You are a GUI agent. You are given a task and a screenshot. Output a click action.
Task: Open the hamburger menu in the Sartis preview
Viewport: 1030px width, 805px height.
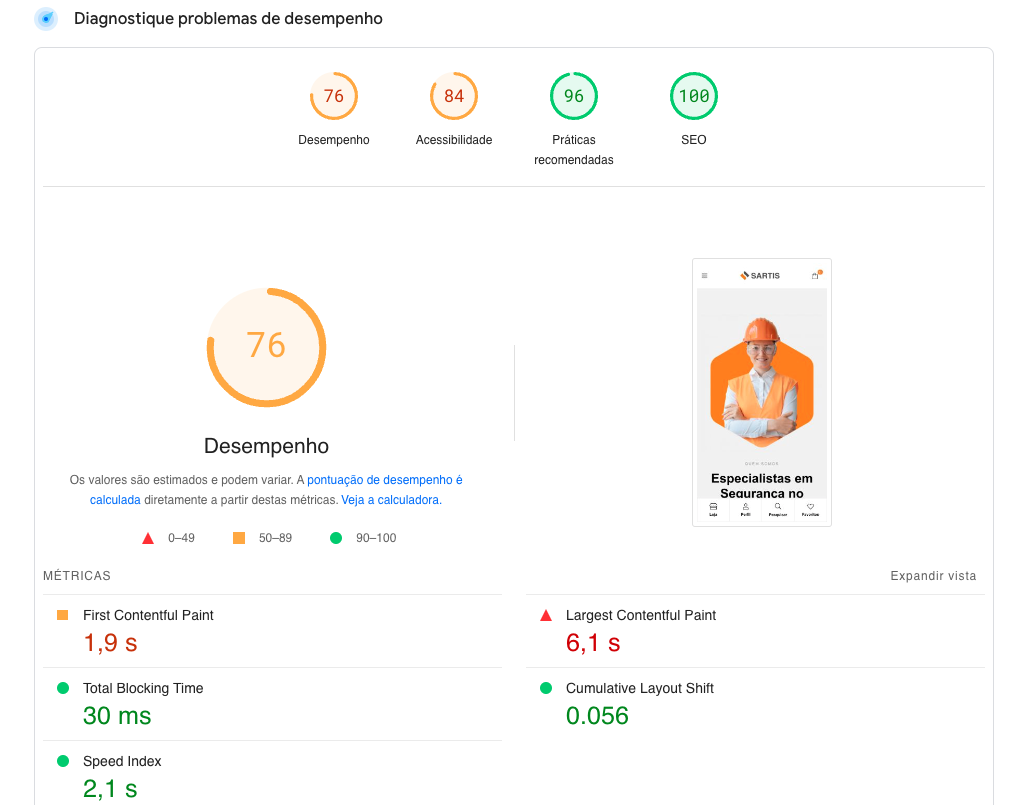click(705, 276)
